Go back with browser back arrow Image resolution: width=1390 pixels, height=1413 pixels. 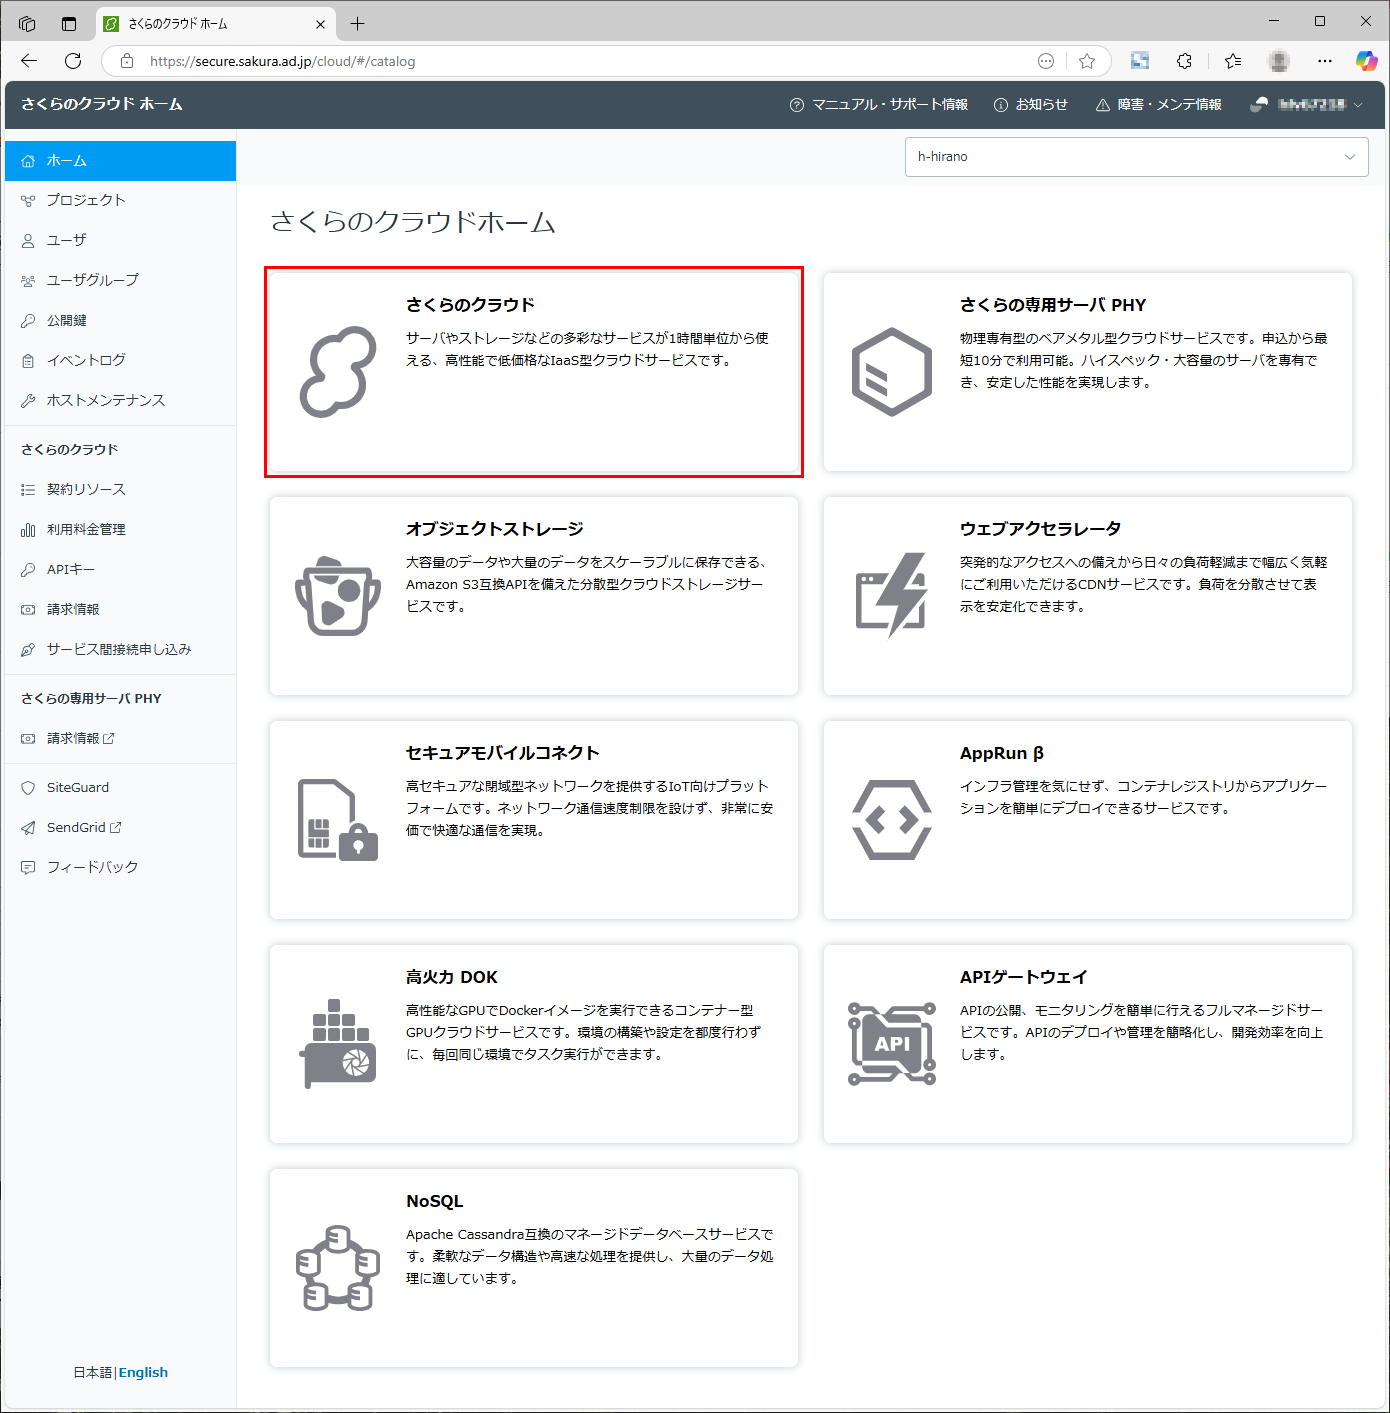29,61
